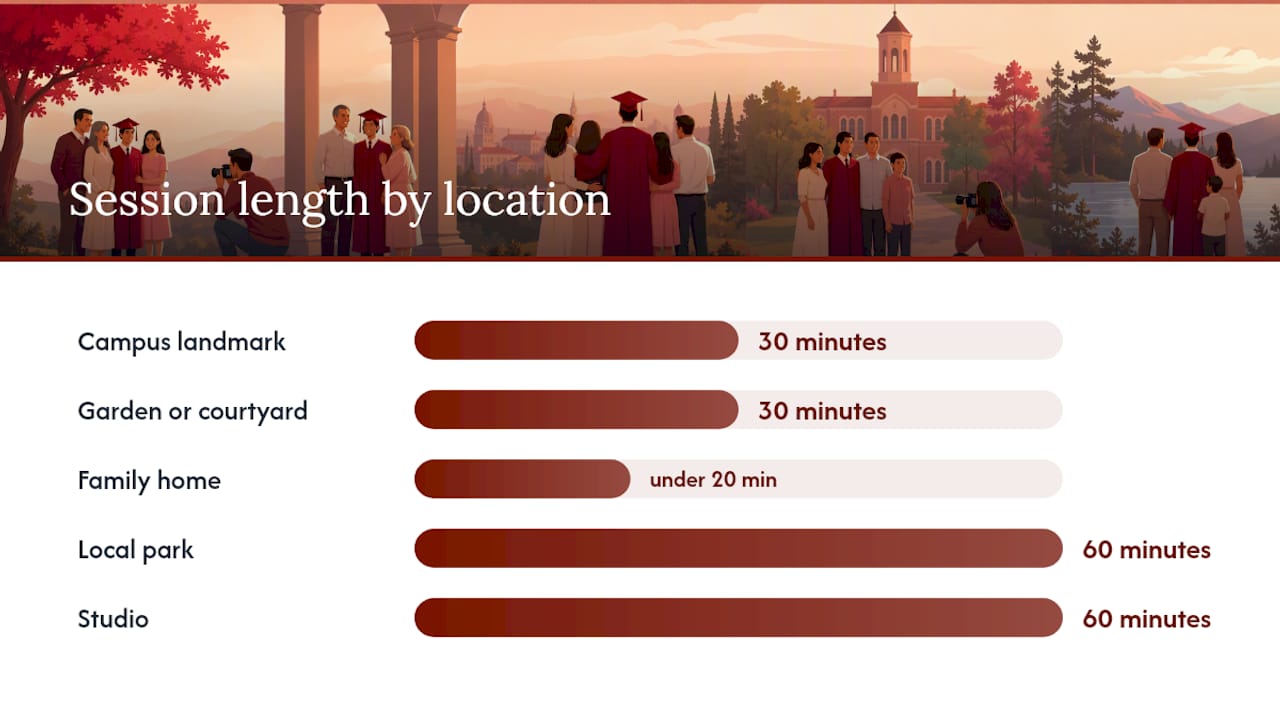Click the Local park full bar

click(x=738, y=548)
